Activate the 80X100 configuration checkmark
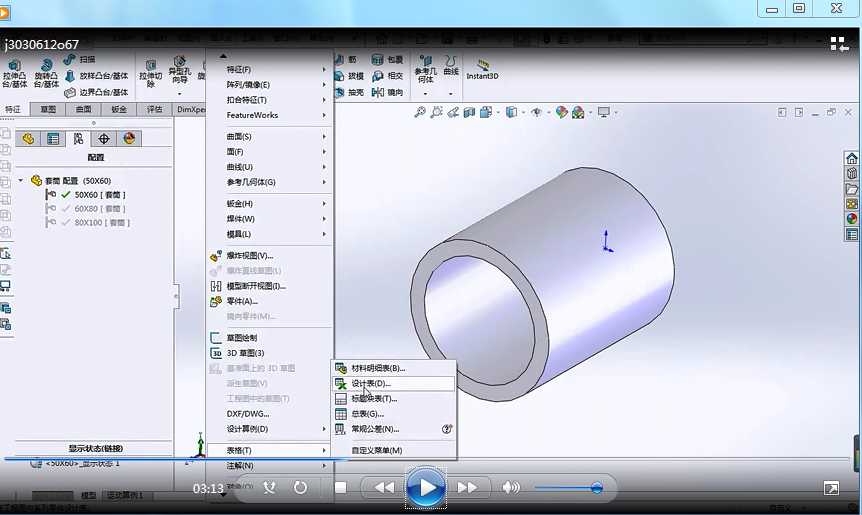 pos(66,223)
